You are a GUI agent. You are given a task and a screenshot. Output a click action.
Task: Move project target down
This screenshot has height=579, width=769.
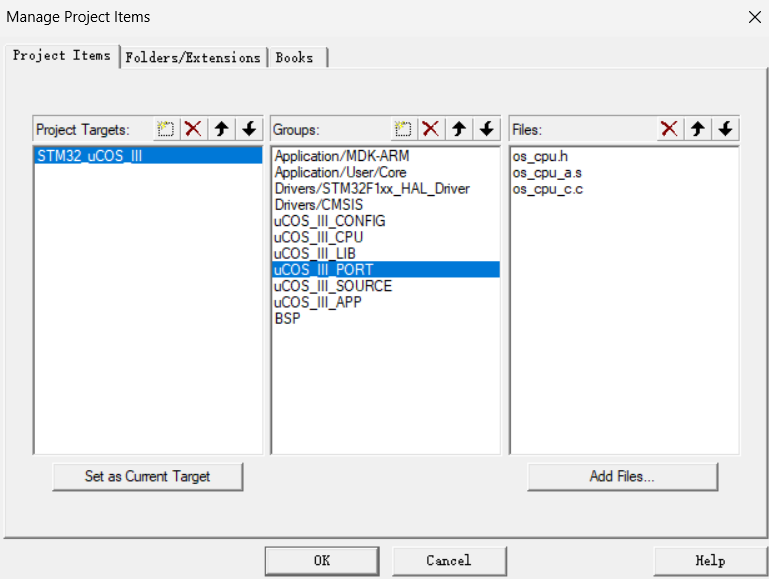pos(249,129)
